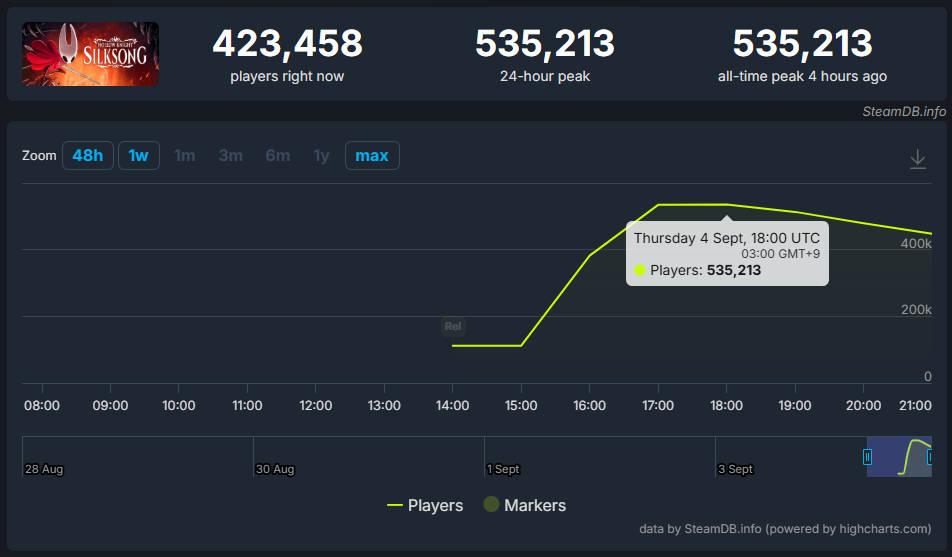Screen dimensions: 952x557
Task: Select the 3m zoom option
Action: pos(231,155)
